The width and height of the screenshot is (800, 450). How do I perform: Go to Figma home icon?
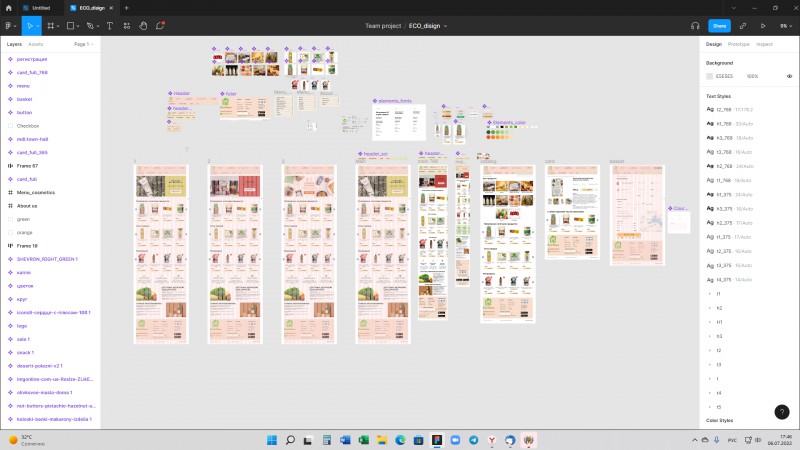8,8
